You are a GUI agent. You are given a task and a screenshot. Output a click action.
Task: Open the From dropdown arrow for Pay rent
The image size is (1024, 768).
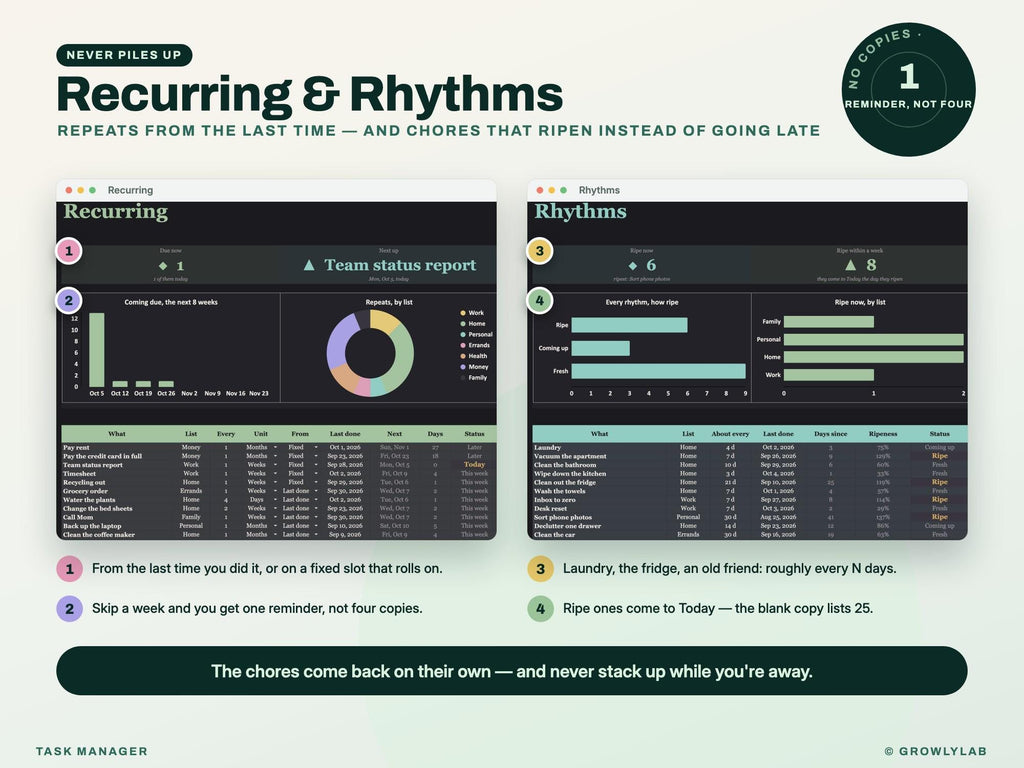tap(315, 447)
